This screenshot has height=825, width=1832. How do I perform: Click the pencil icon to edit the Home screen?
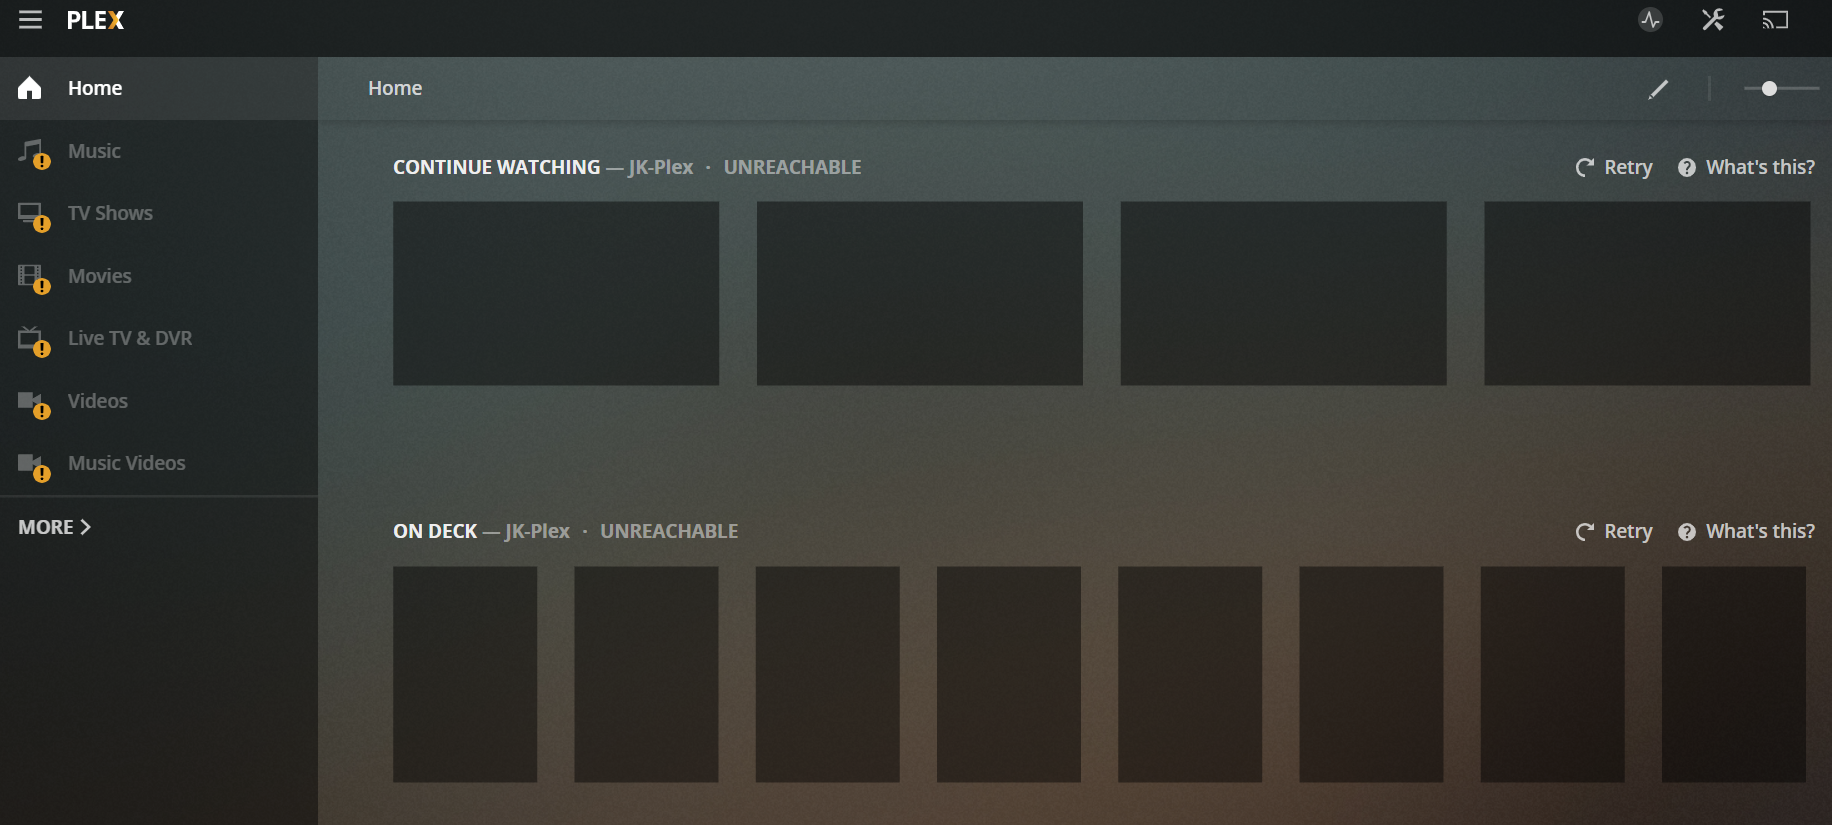[1658, 89]
